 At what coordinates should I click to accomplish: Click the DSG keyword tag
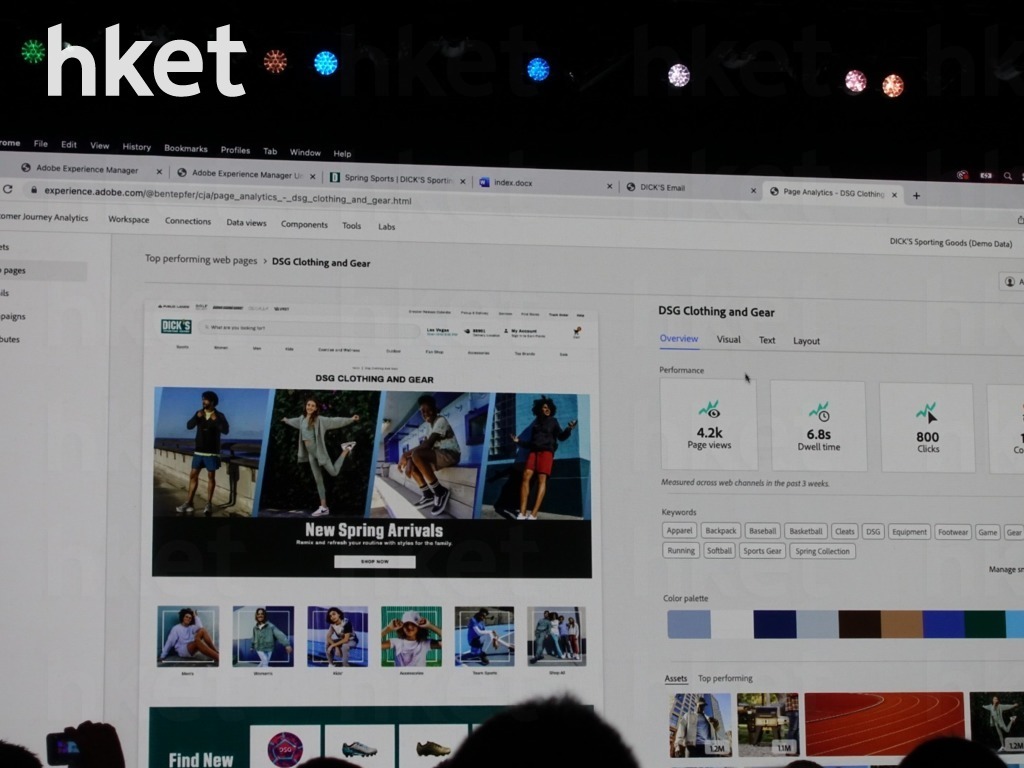pos(873,532)
